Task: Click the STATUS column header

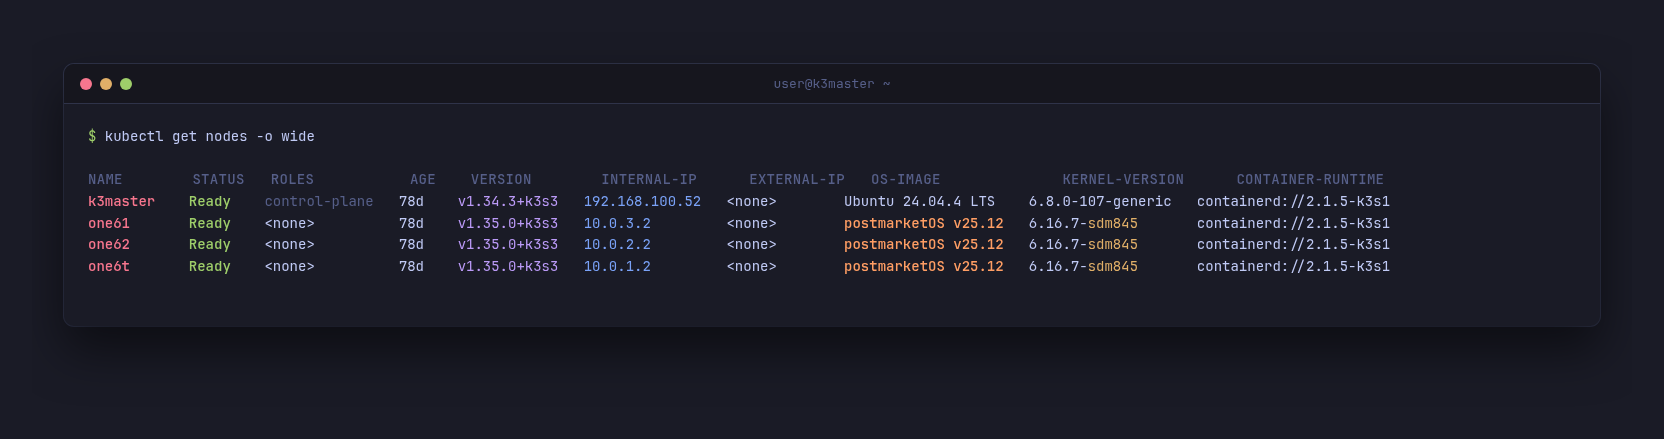Action: [x=218, y=180]
